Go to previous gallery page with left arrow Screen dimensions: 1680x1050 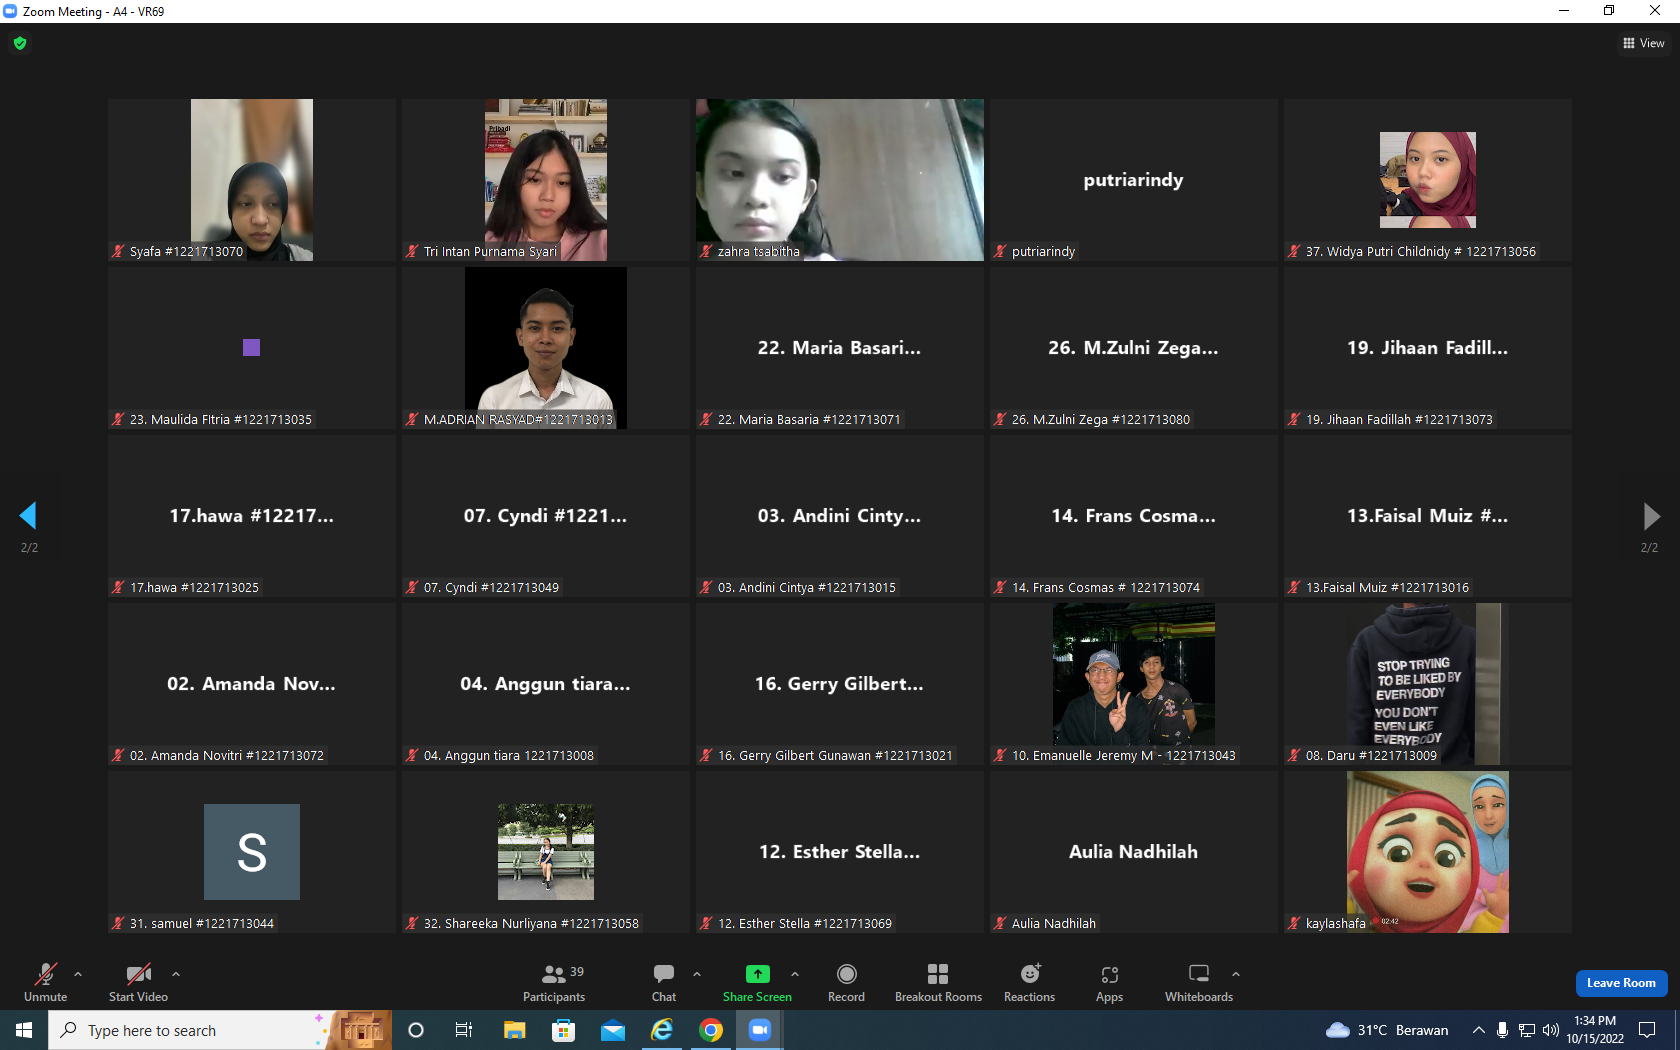[28, 516]
